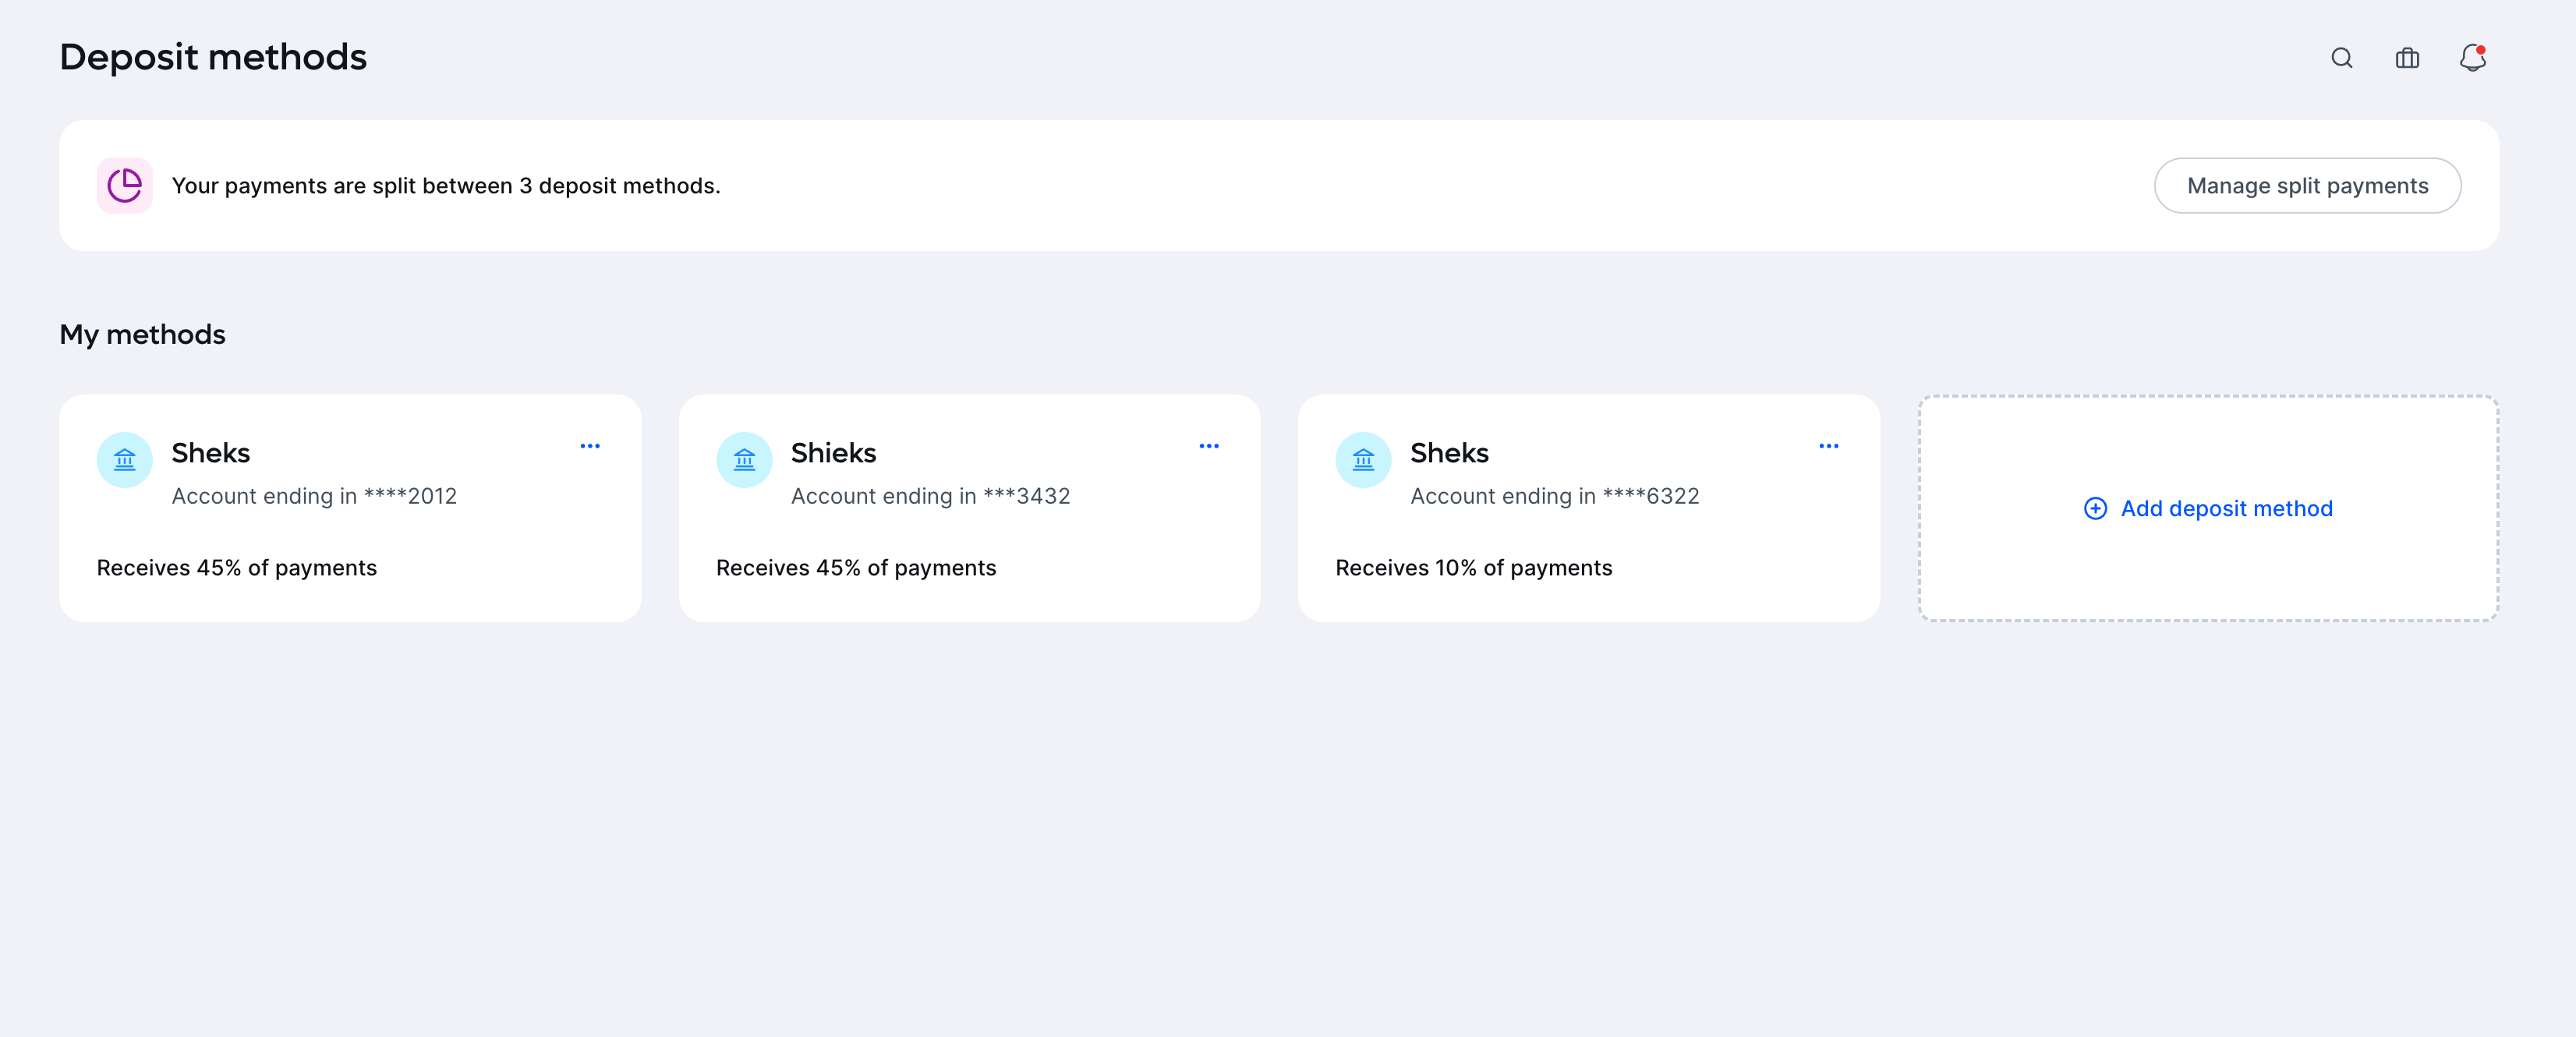Open options menu on Shieks ***3432 card
Viewport: 2576px width, 1037px height.
click(1209, 446)
